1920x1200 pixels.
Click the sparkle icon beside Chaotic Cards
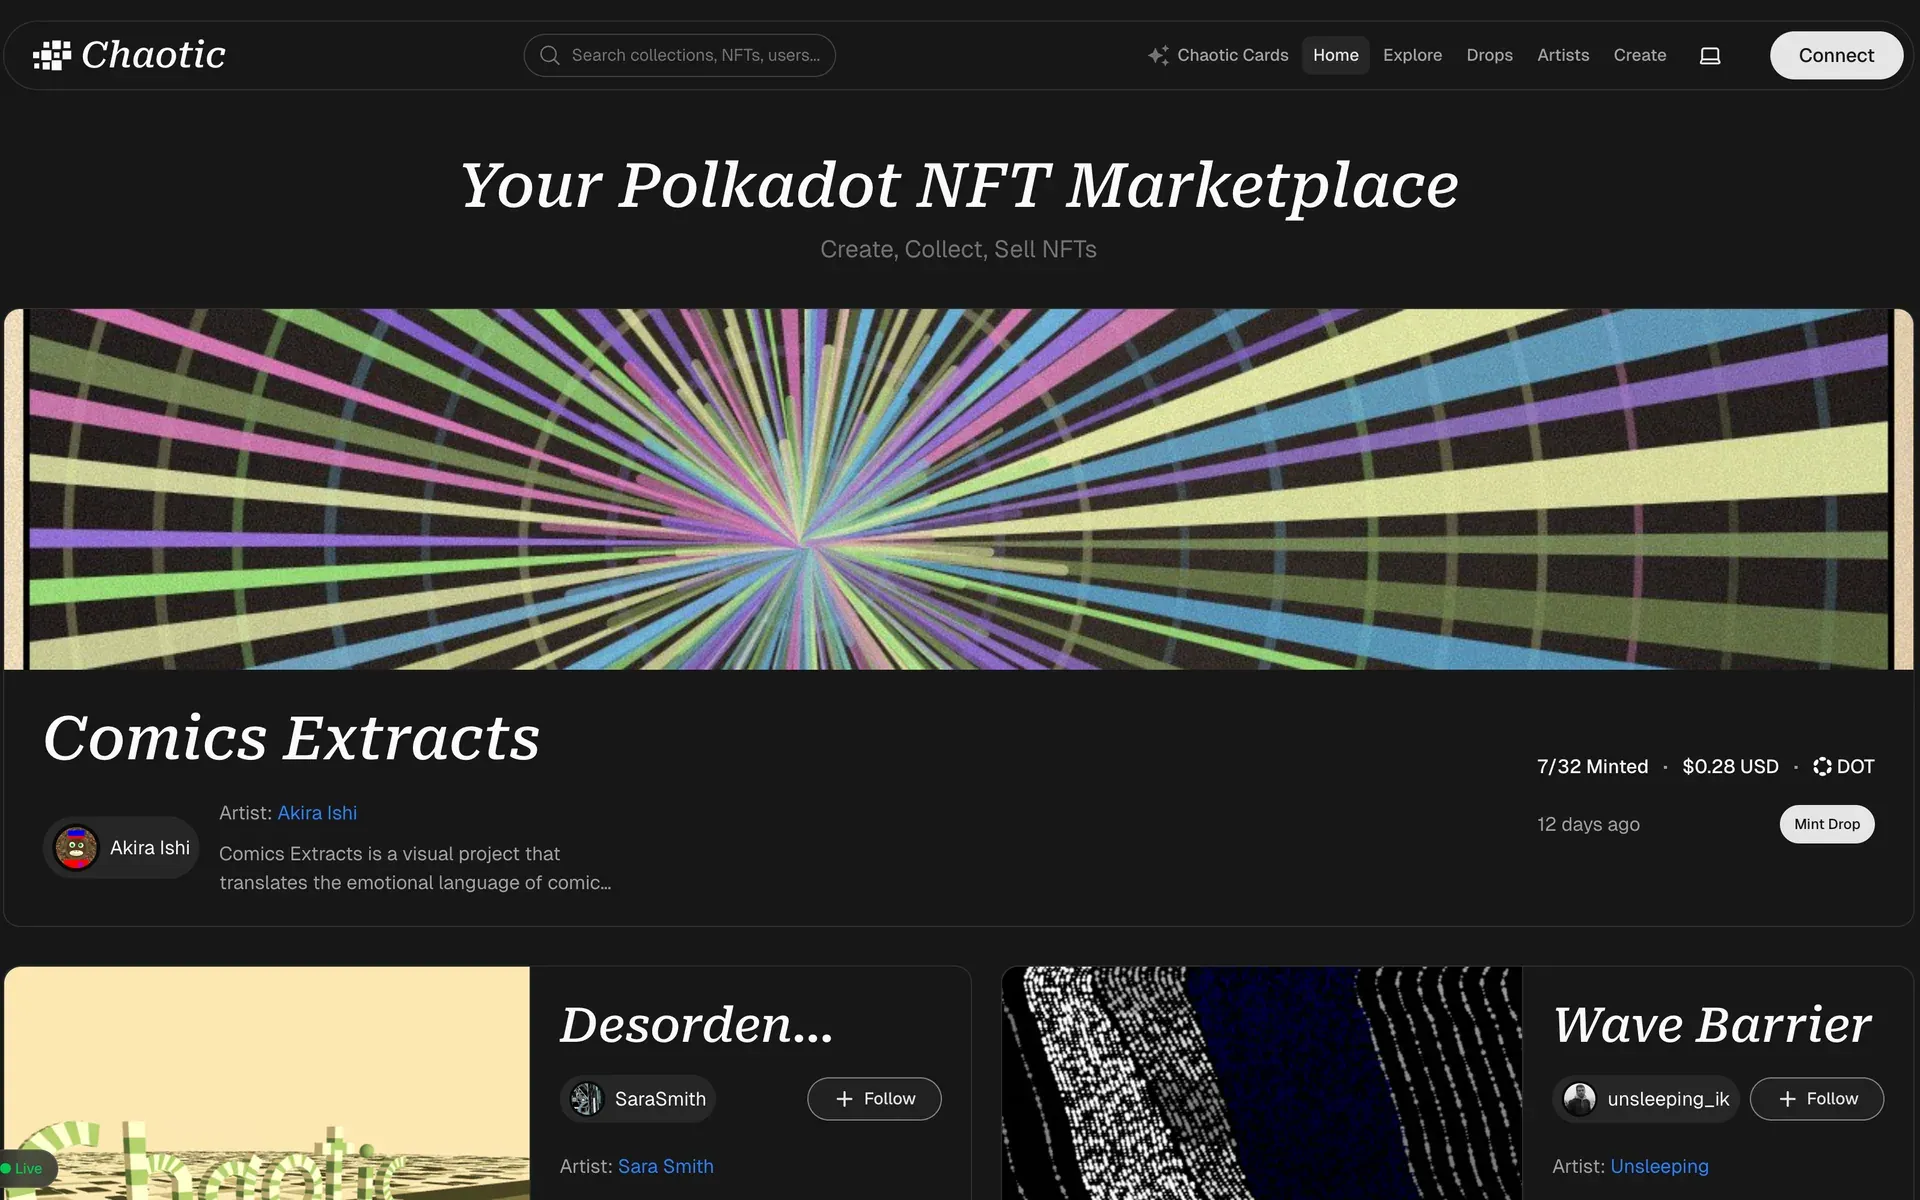pos(1158,55)
